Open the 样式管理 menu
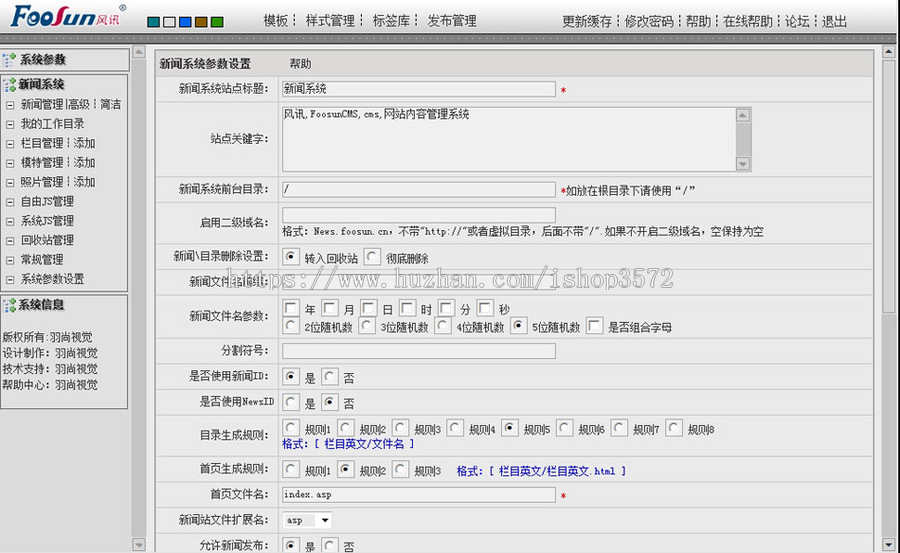Viewport: 900px width, 553px height. (x=330, y=21)
